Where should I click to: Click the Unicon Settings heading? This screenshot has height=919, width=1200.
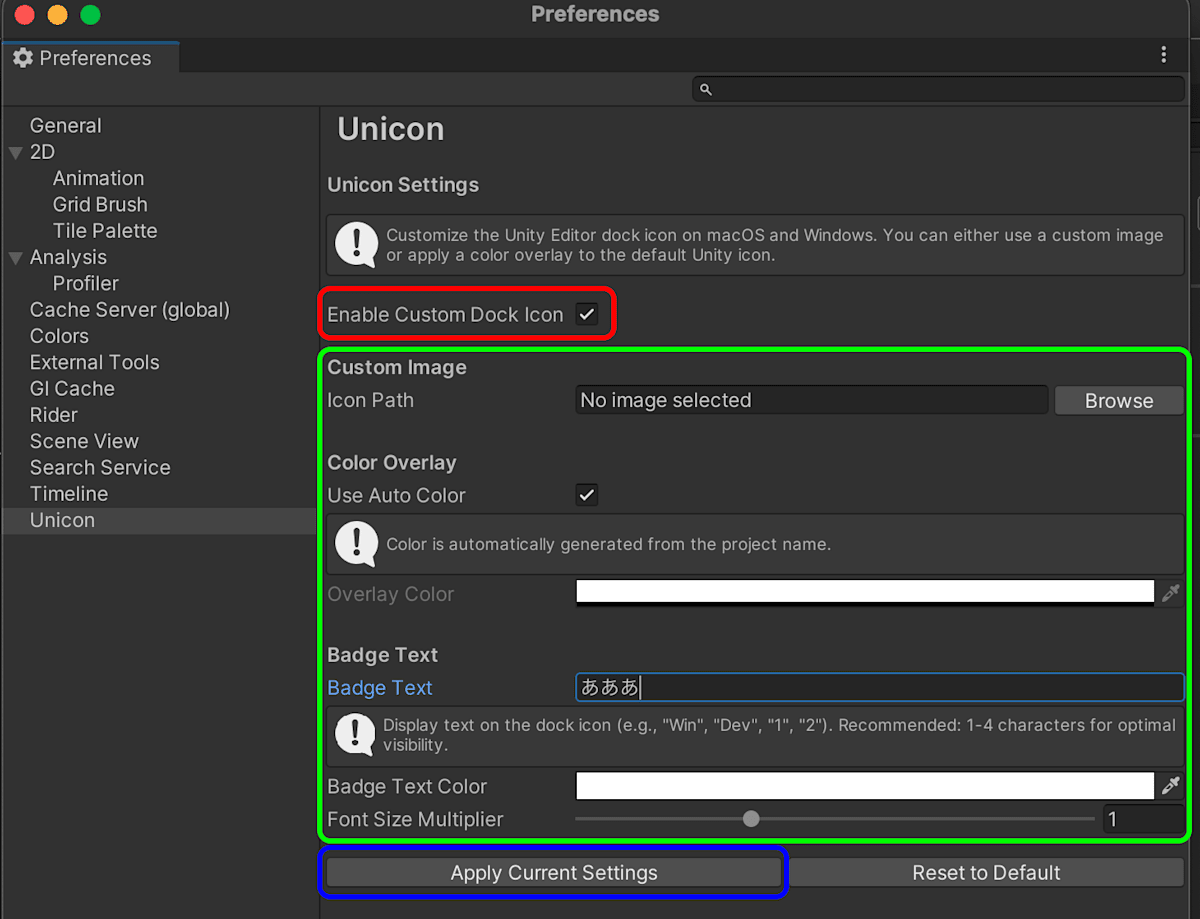click(x=403, y=185)
